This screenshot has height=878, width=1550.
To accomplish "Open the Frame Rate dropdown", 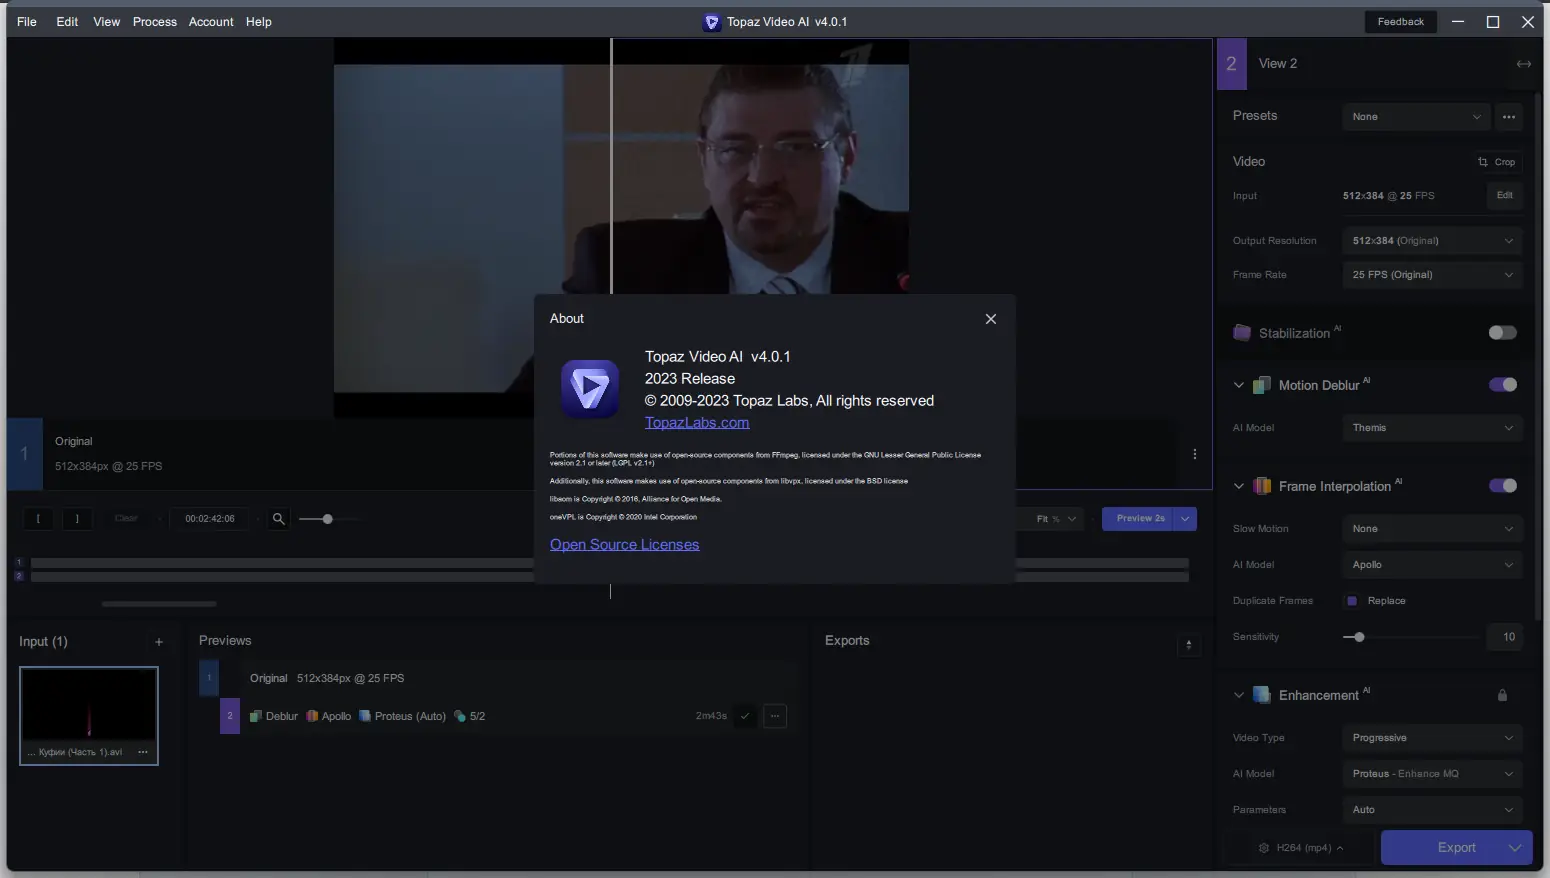I will click(1432, 275).
